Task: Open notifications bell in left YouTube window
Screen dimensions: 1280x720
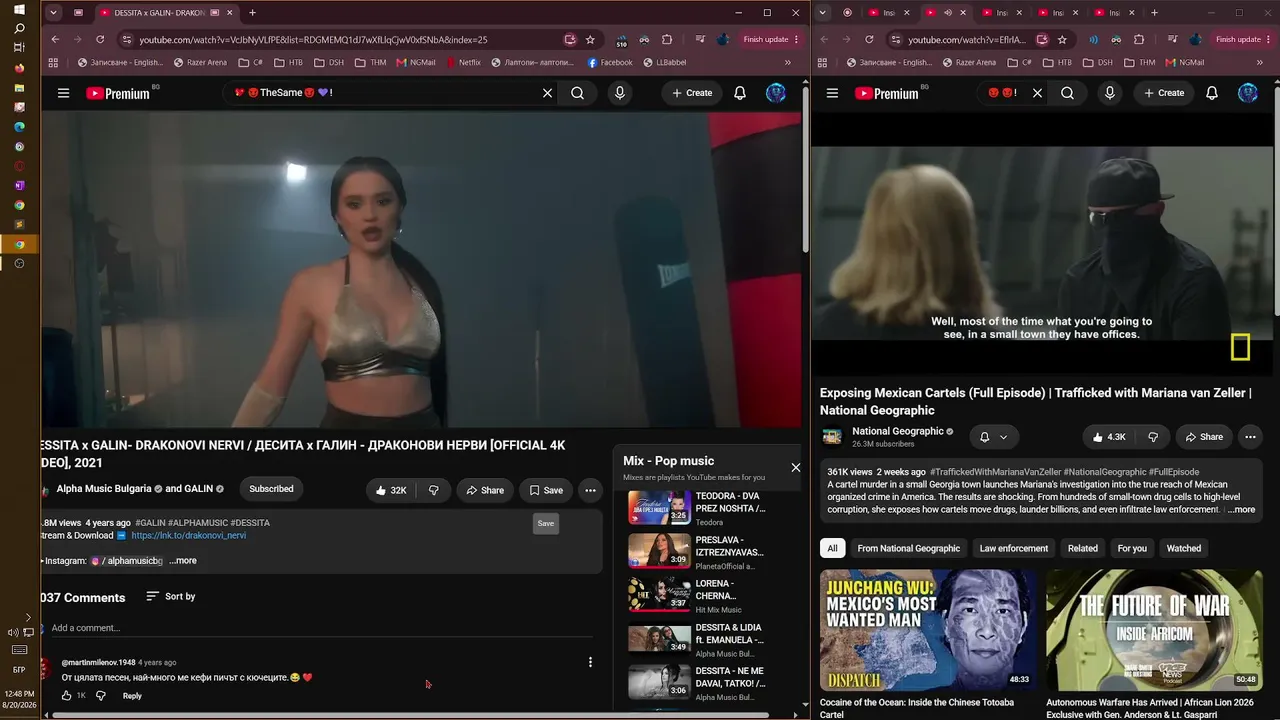Action: pyautogui.click(x=740, y=93)
